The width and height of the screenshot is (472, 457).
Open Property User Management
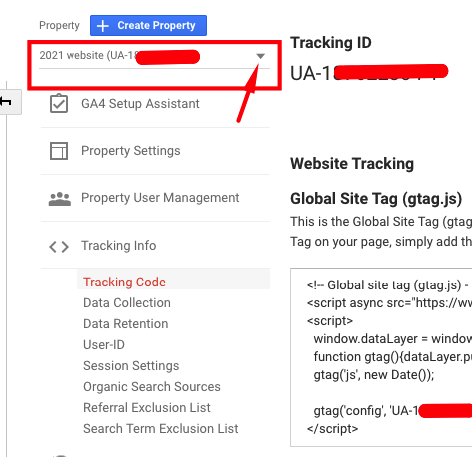[155, 198]
